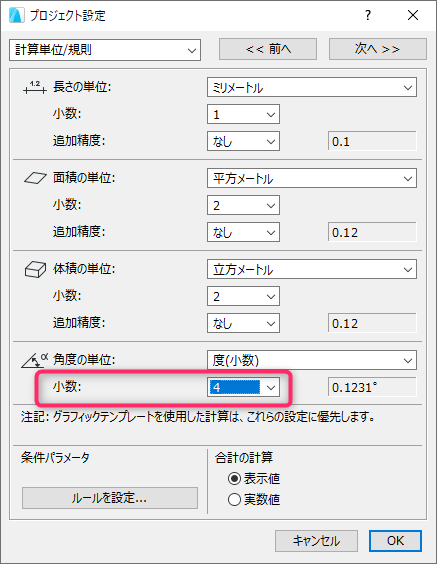Click the 角度の単位: label

(84, 360)
